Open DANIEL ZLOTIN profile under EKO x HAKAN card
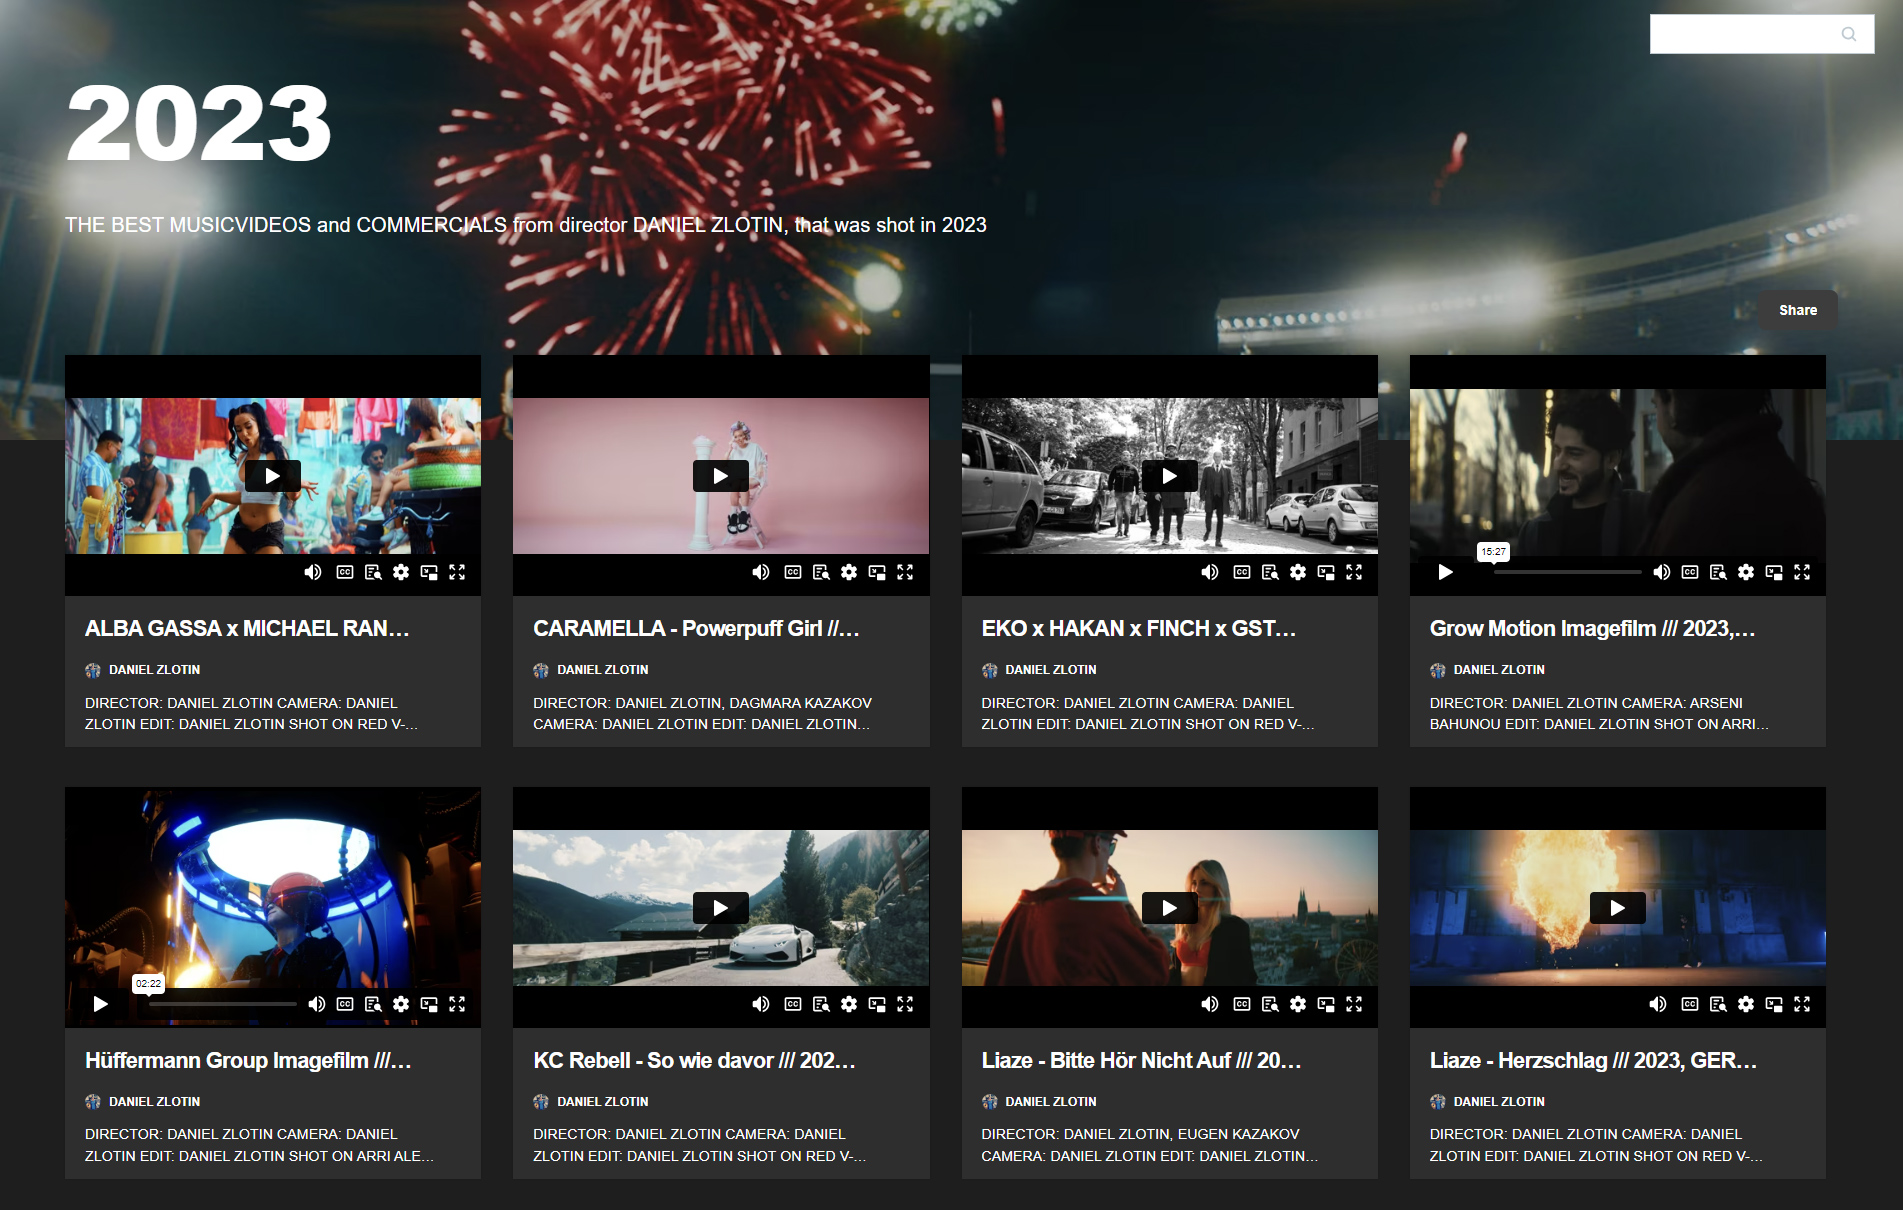 click(x=1050, y=669)
